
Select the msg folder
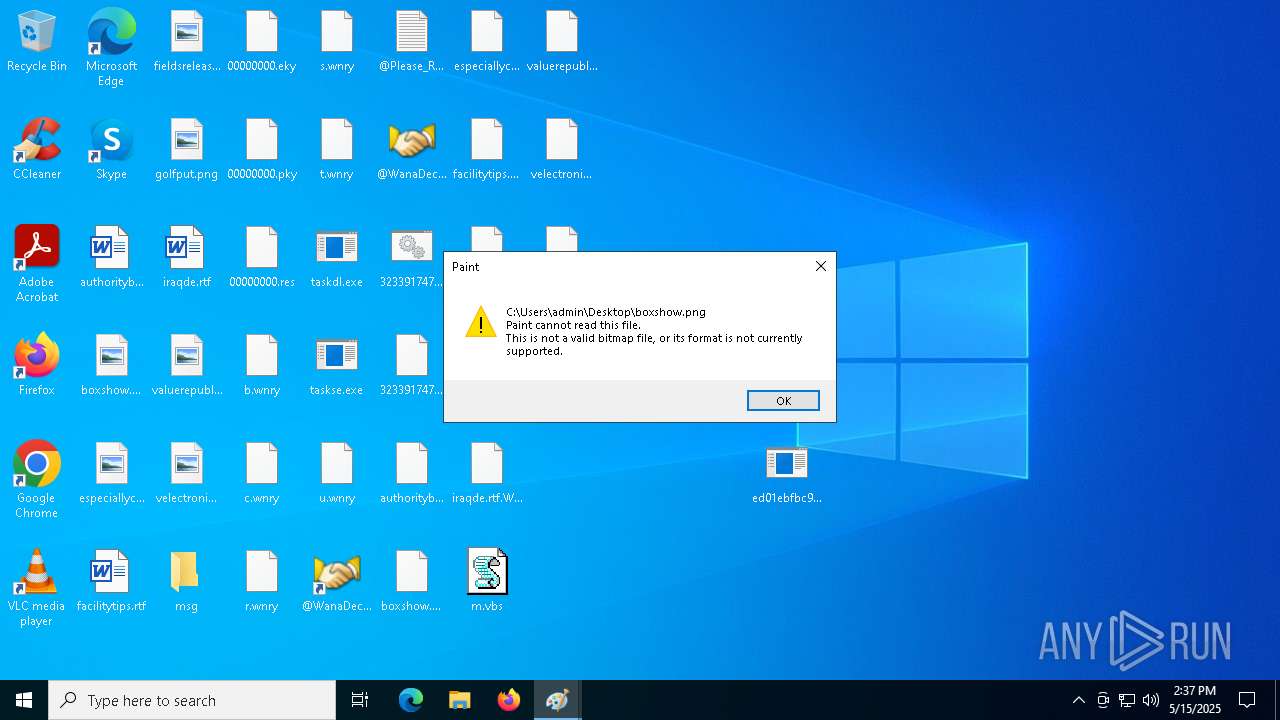point(187,582)
